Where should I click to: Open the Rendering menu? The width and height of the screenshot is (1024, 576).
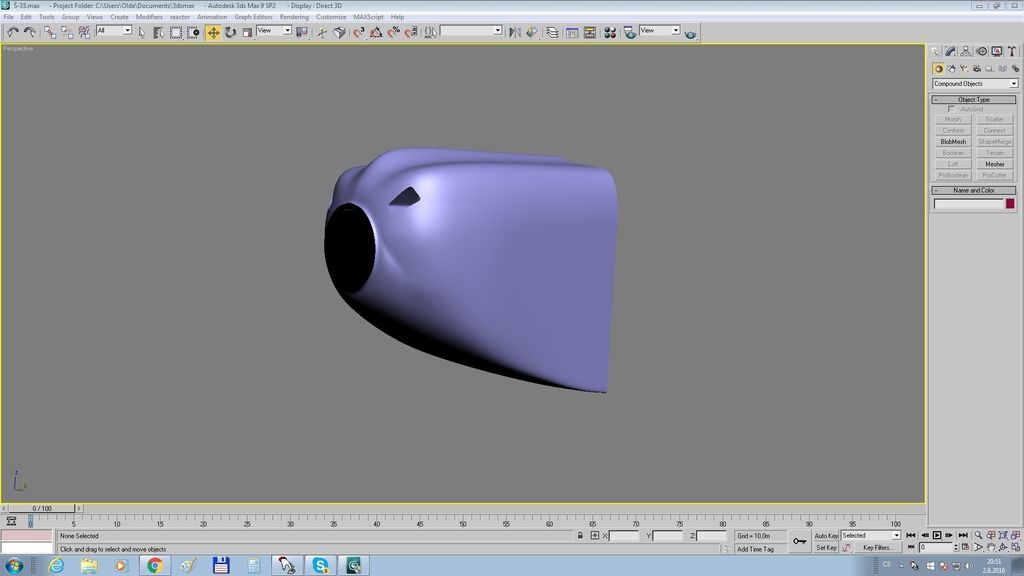tap(294, 17)
